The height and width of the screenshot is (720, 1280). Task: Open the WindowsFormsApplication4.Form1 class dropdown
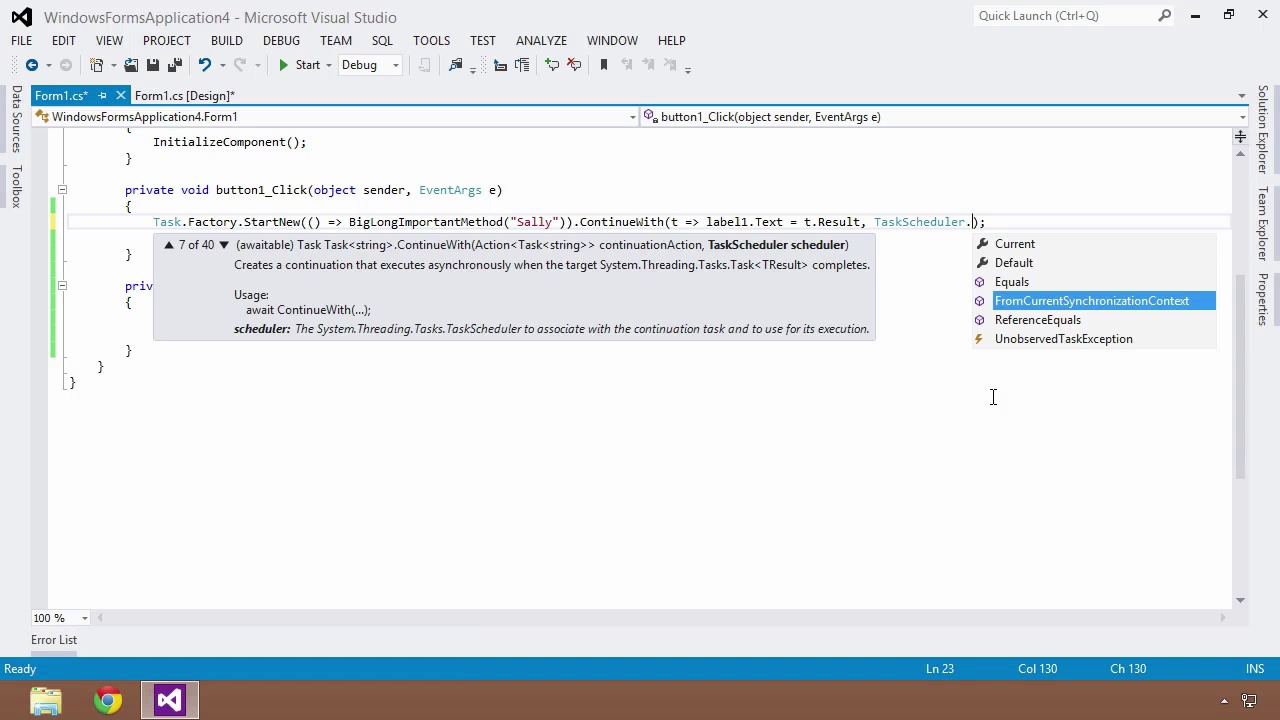[x=632, y=117]
